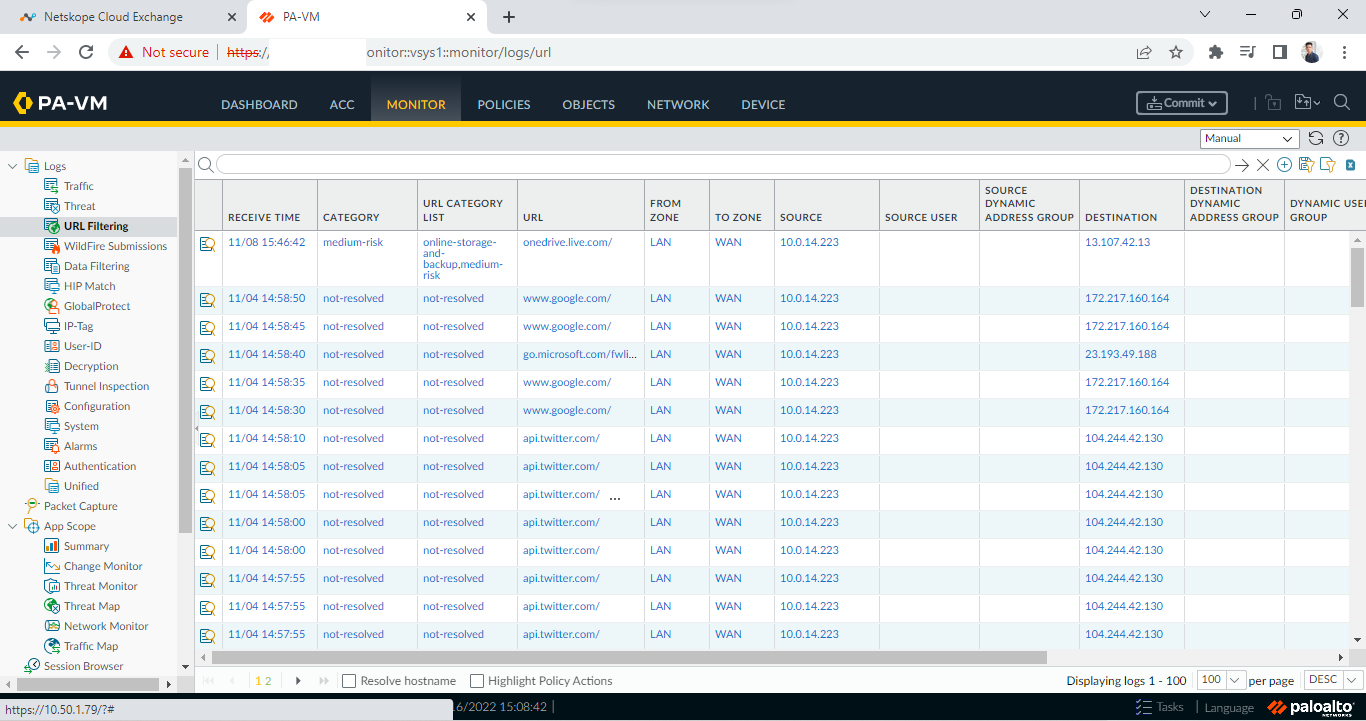Switch to the POLICIES tab
1366x721 pixels.
(504, 105)
